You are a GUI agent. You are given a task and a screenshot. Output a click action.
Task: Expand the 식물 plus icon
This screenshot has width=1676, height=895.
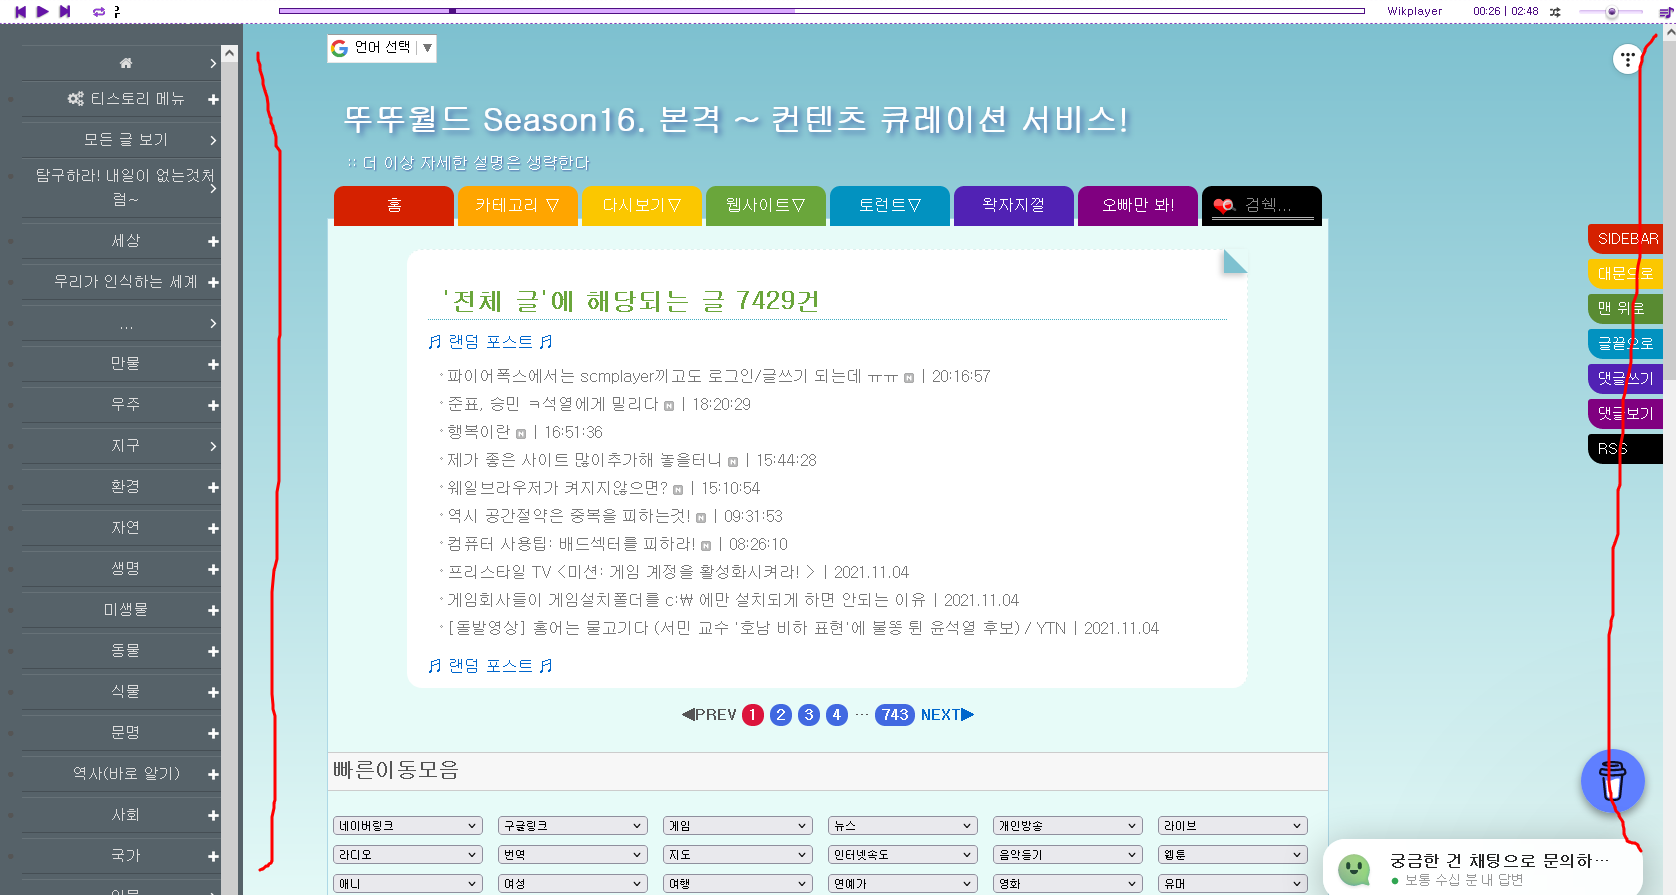(213, 692)
